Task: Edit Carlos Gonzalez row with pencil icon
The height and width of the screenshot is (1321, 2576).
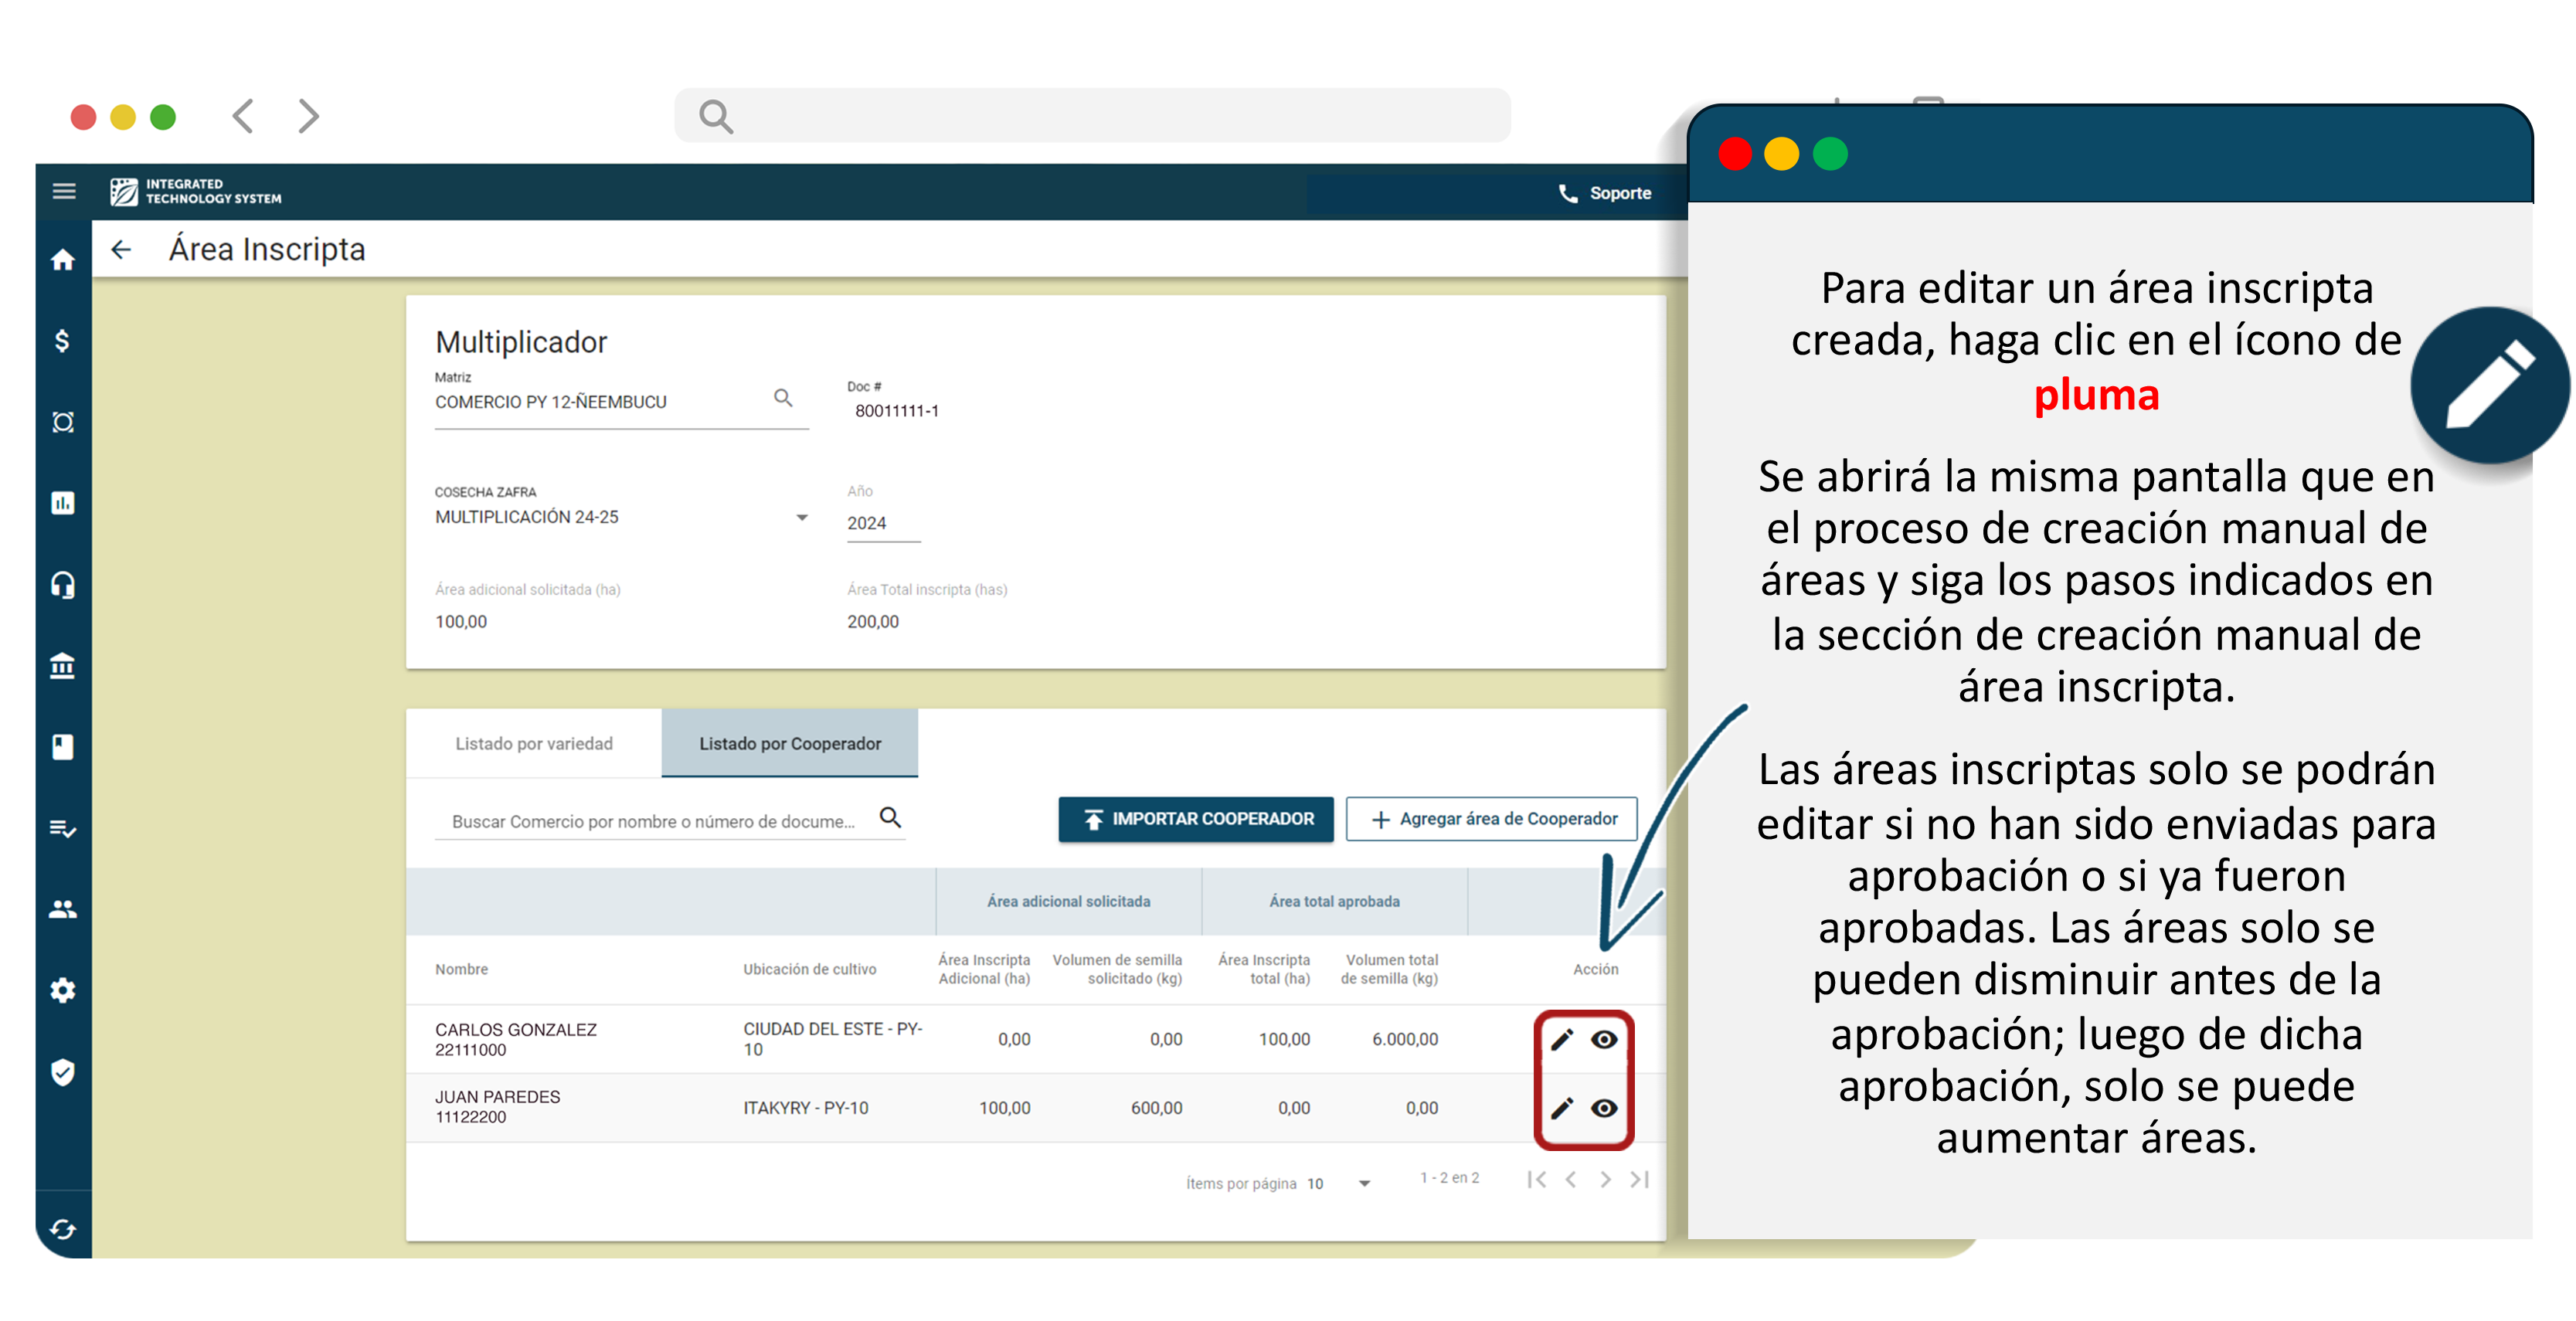Action: point(1562,1040)
